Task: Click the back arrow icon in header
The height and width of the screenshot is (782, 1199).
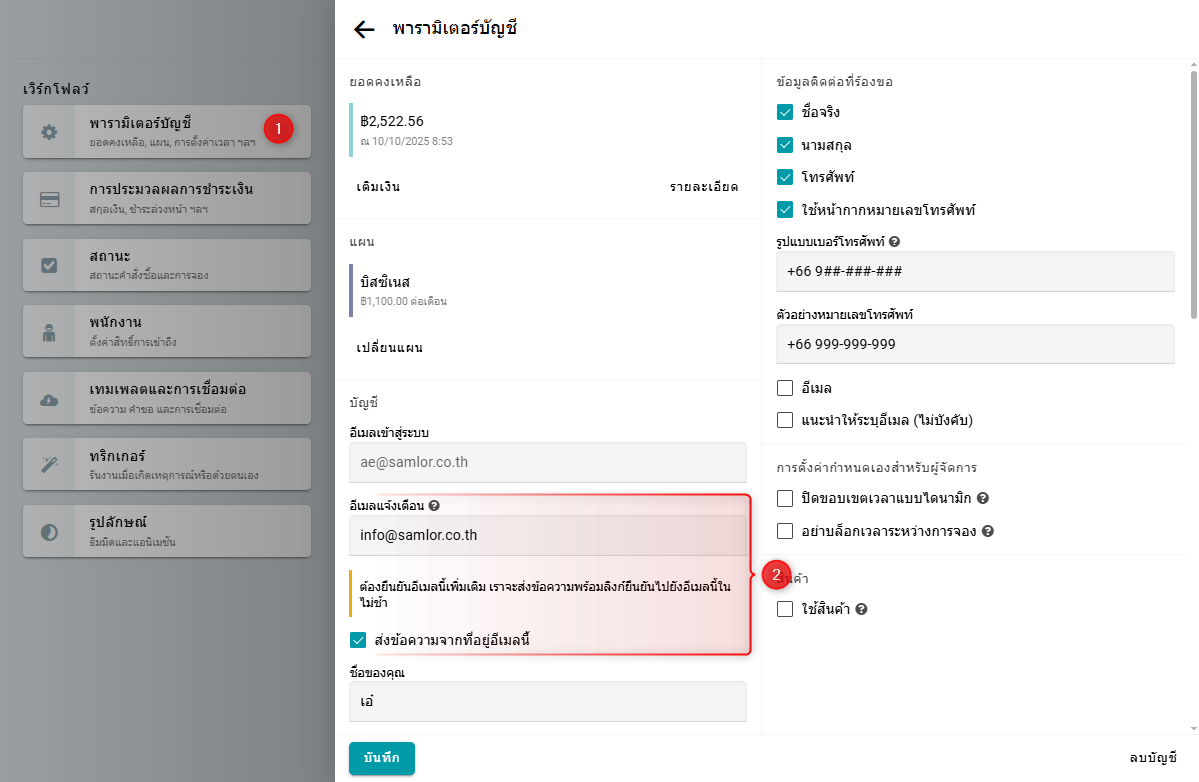Action: [364, 29]
